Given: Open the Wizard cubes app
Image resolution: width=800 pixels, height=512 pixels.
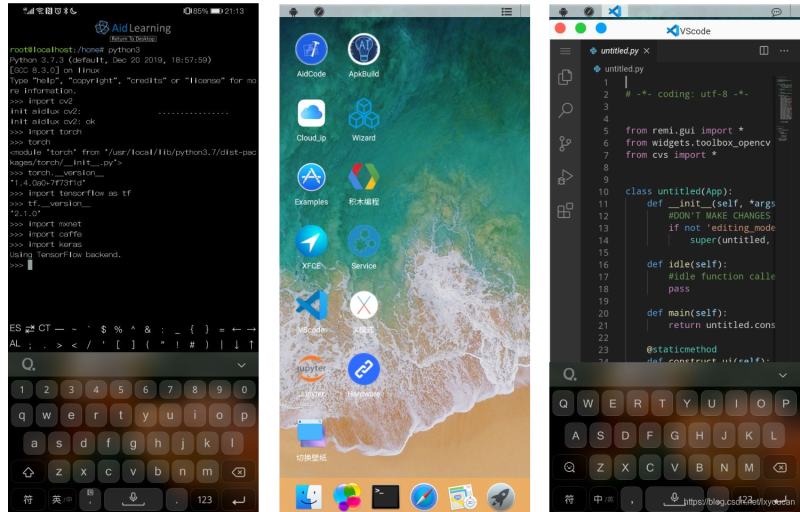Looking at the screenshot, I should [x=364, y=113].
